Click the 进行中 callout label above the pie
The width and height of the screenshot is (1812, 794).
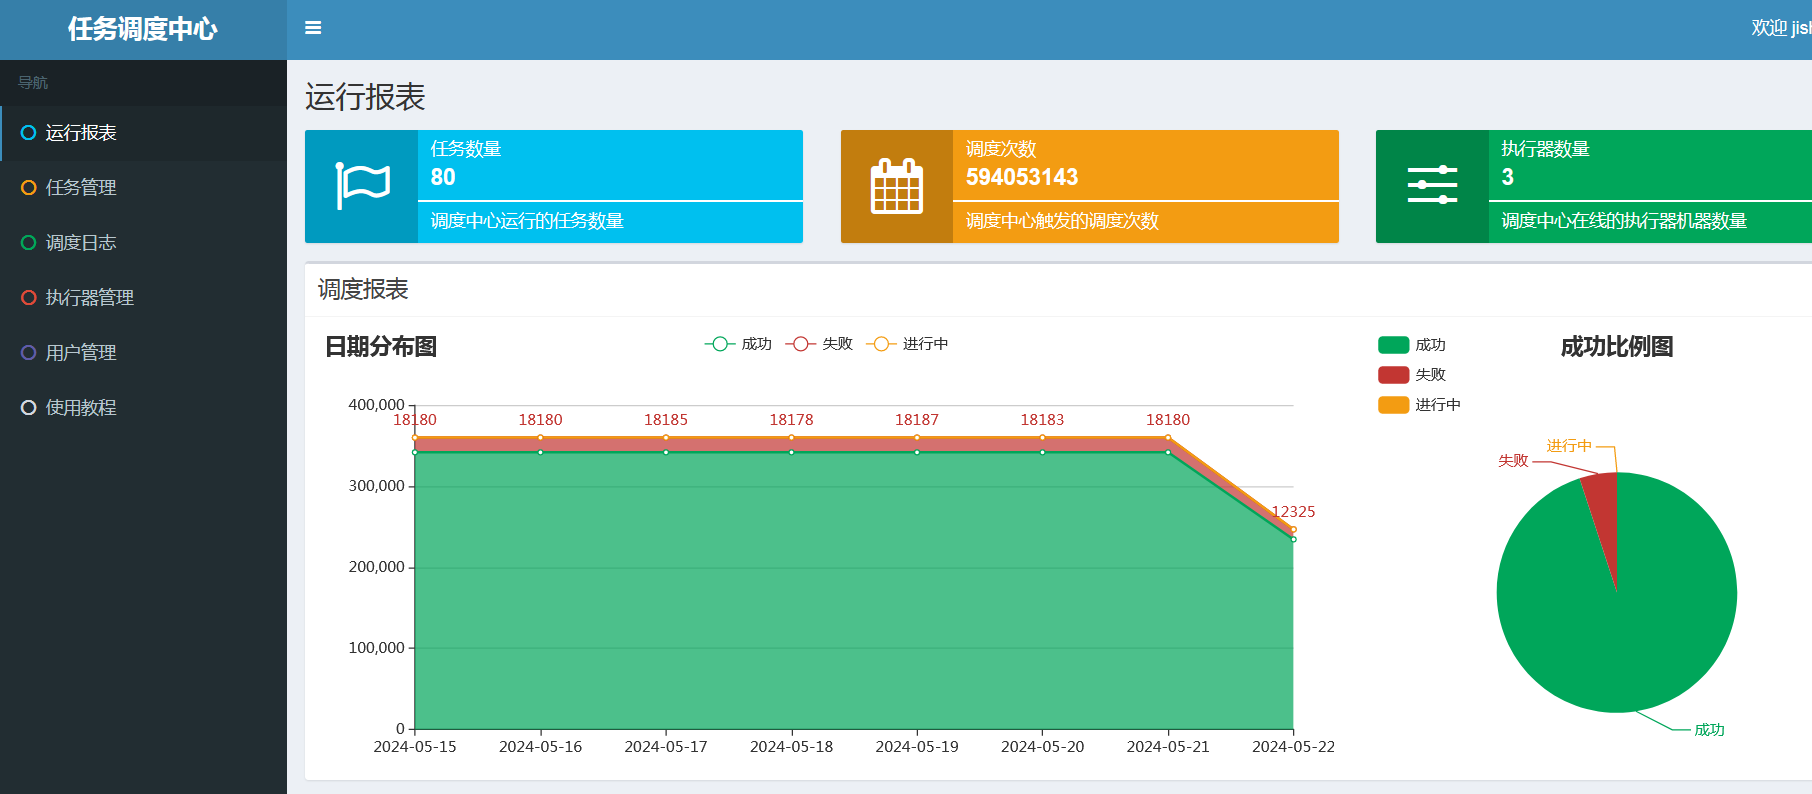(x=1569, y=446)
